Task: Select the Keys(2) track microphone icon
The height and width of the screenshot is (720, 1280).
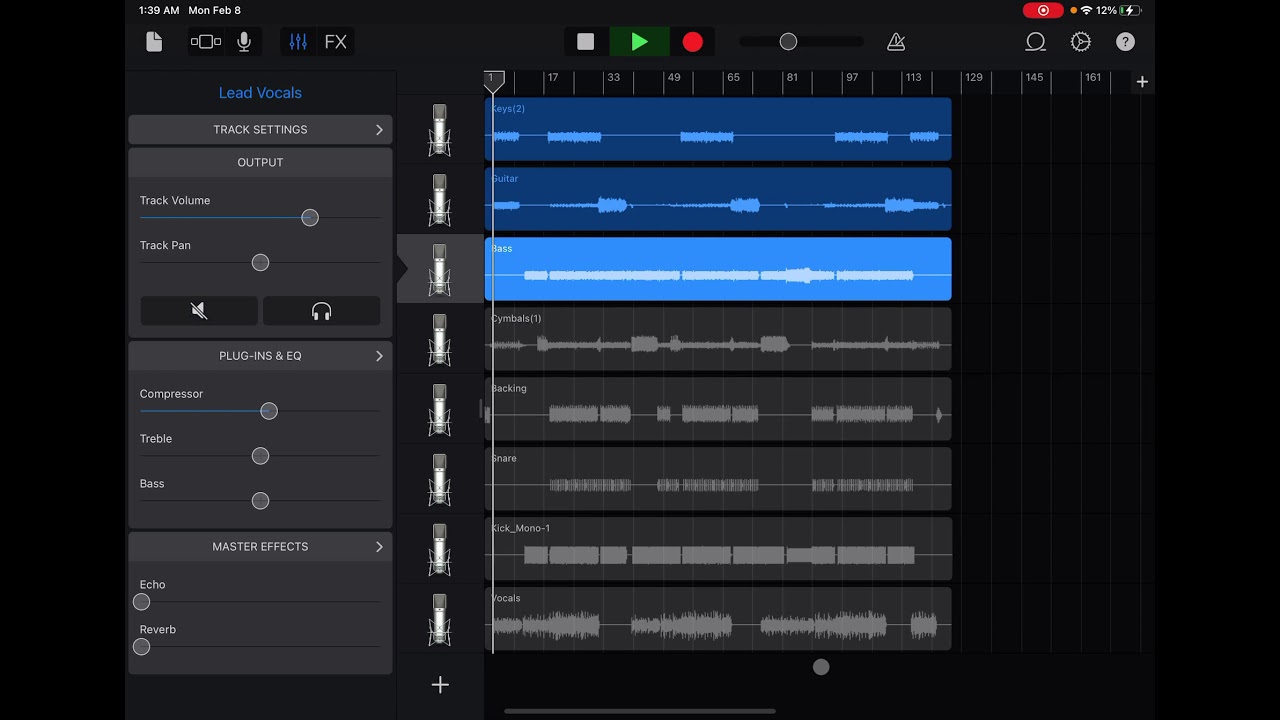Action: 440,130
